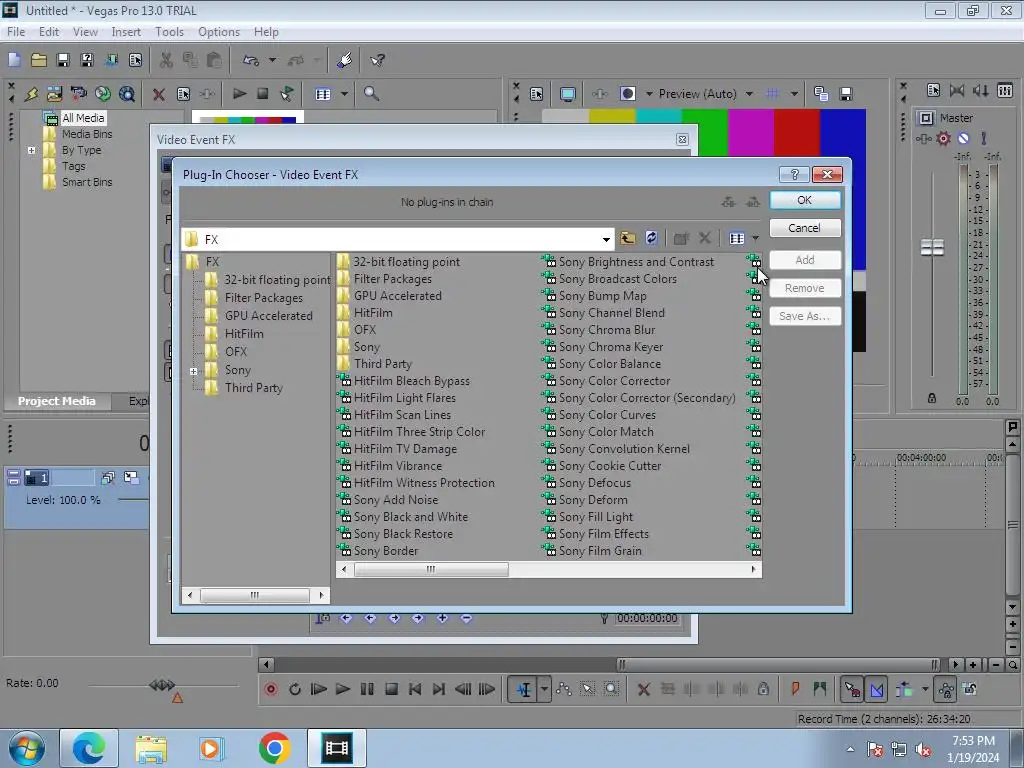Open project with the folder icon

tap(39, 60)
